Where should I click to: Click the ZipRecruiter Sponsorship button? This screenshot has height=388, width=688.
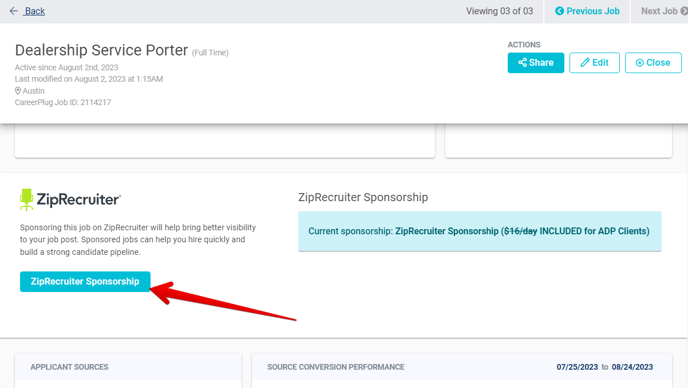[85, 281]
